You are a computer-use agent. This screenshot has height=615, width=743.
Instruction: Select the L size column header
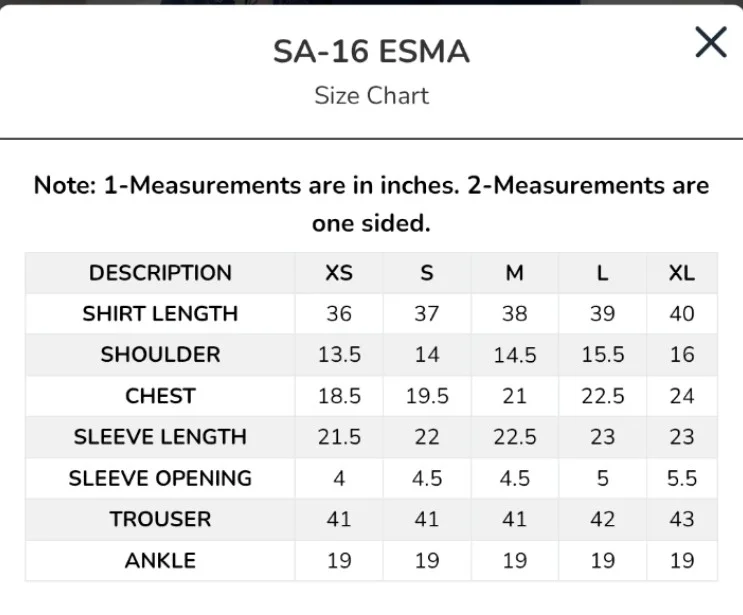(602, 273)
